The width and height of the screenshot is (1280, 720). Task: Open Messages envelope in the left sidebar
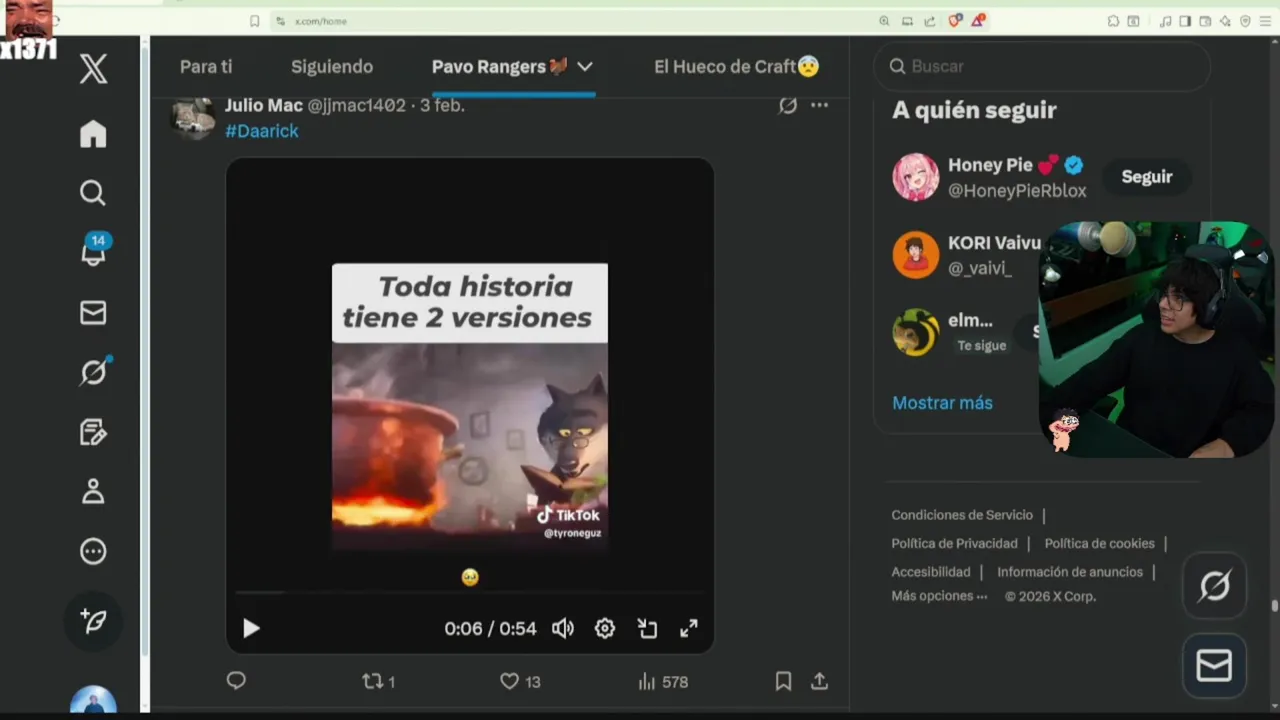click(x=93, y=313)
